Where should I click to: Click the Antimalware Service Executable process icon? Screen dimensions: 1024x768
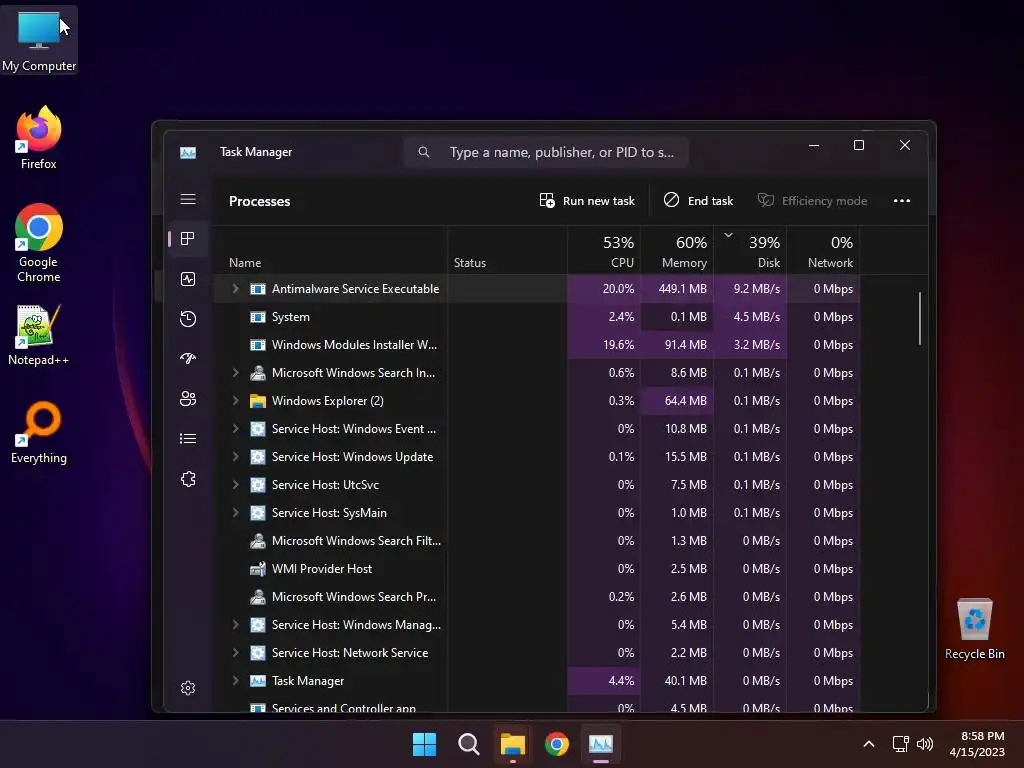[258, 289]
